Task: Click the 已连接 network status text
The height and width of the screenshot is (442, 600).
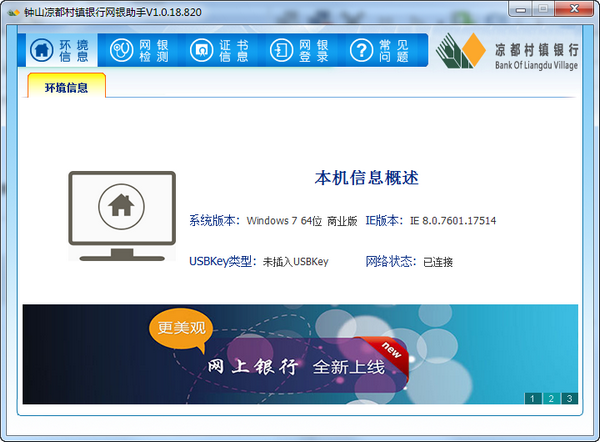Action: coord(437,262)
